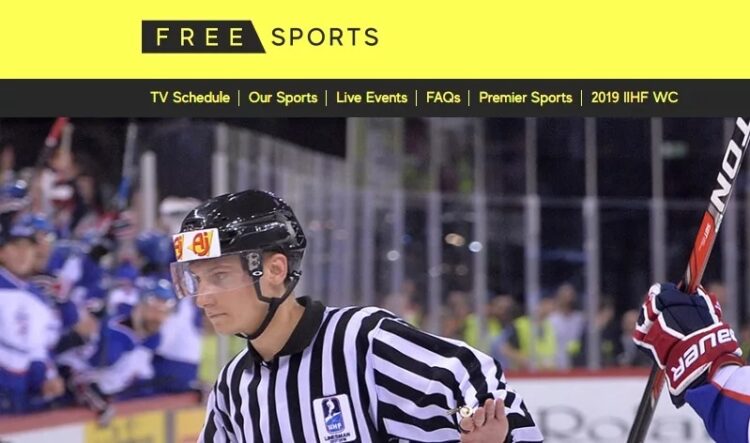
Task: Open the 2019 IIHF WC page
Action: pos(634,98)
